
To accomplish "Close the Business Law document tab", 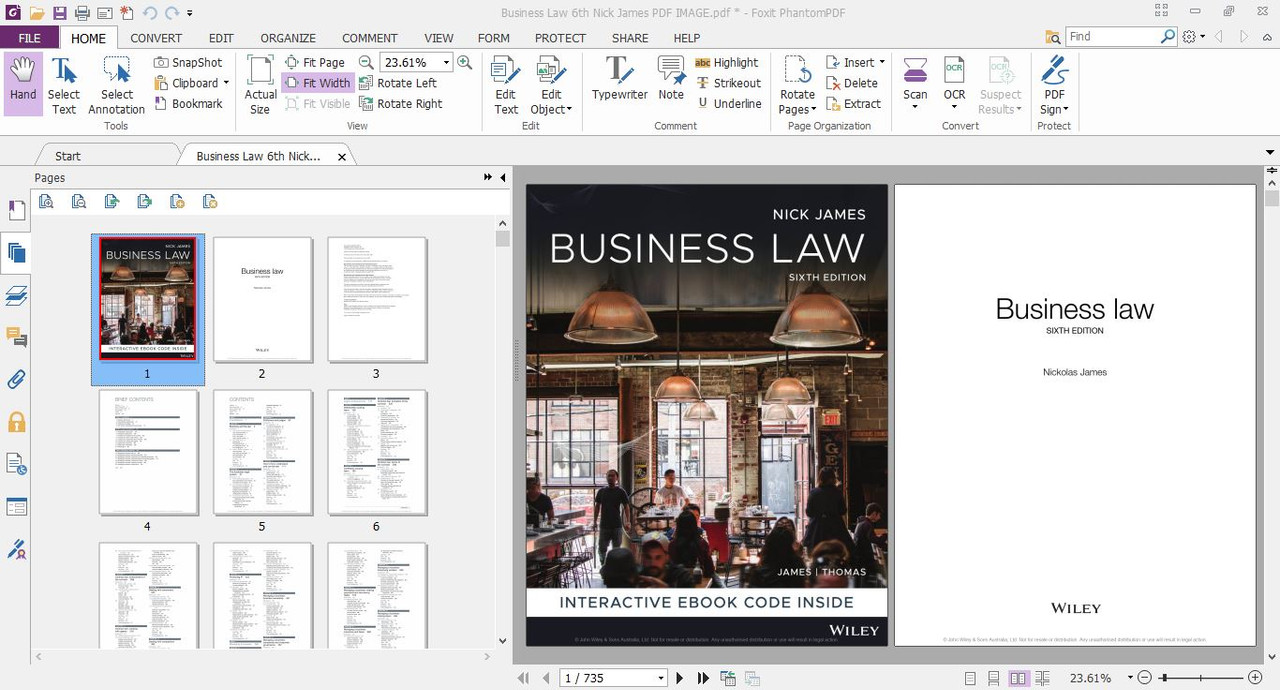I will click(342, 157).
